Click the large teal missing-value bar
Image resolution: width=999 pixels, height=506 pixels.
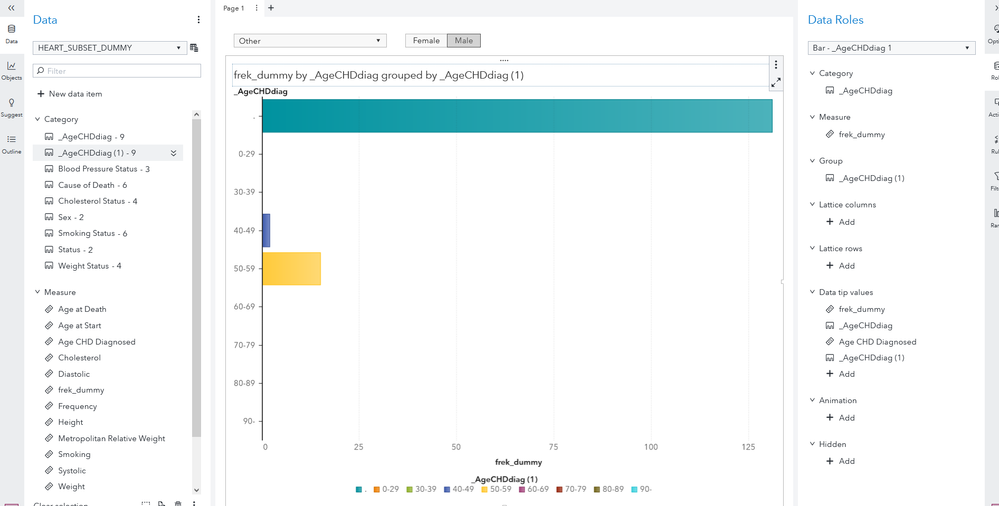(517, 115)
